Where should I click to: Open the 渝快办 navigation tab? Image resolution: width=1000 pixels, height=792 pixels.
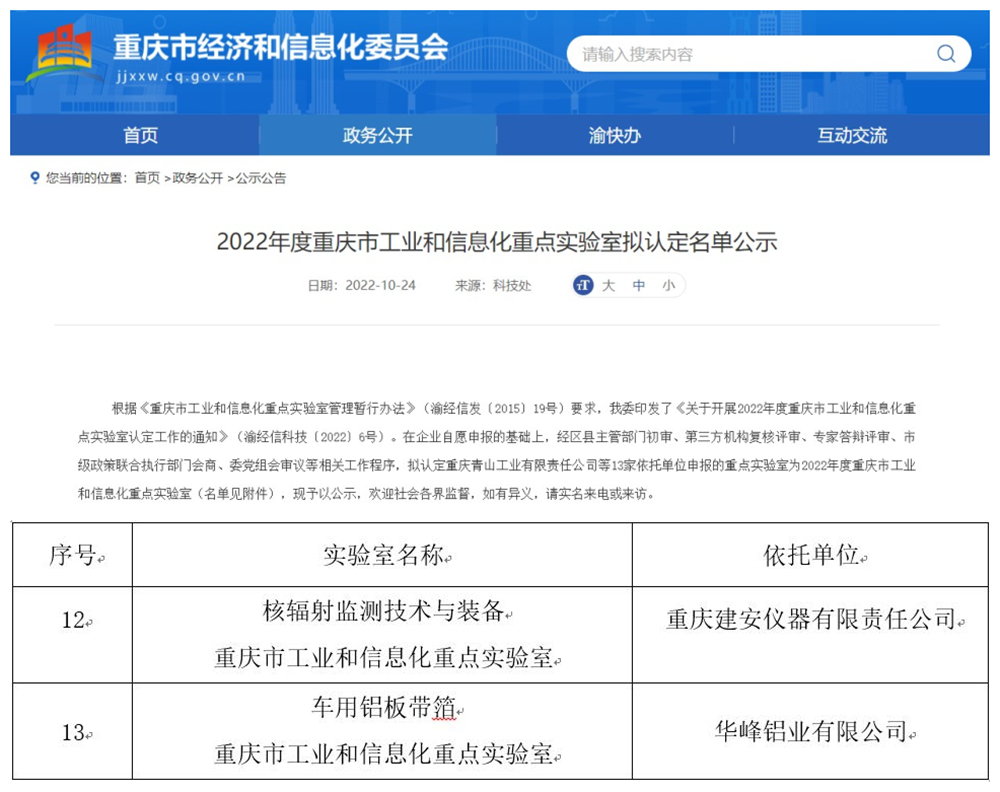tap(614, 136)
